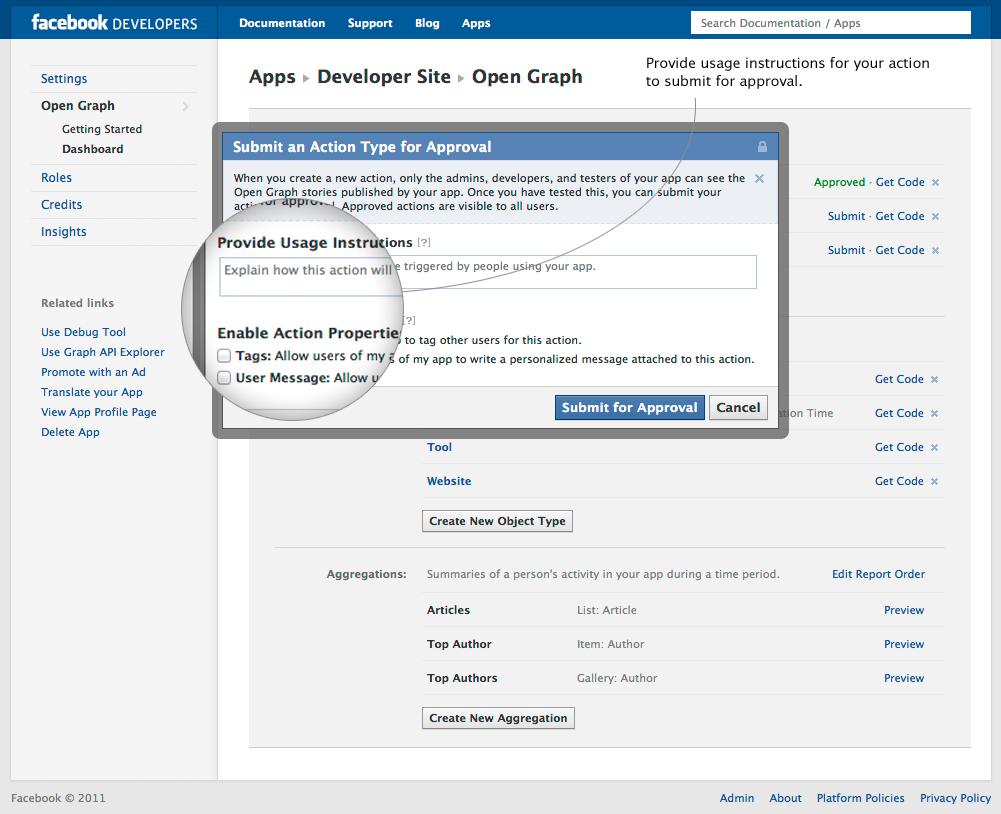
Task: Click Create New Aggregation button
Action: point(498,718)
